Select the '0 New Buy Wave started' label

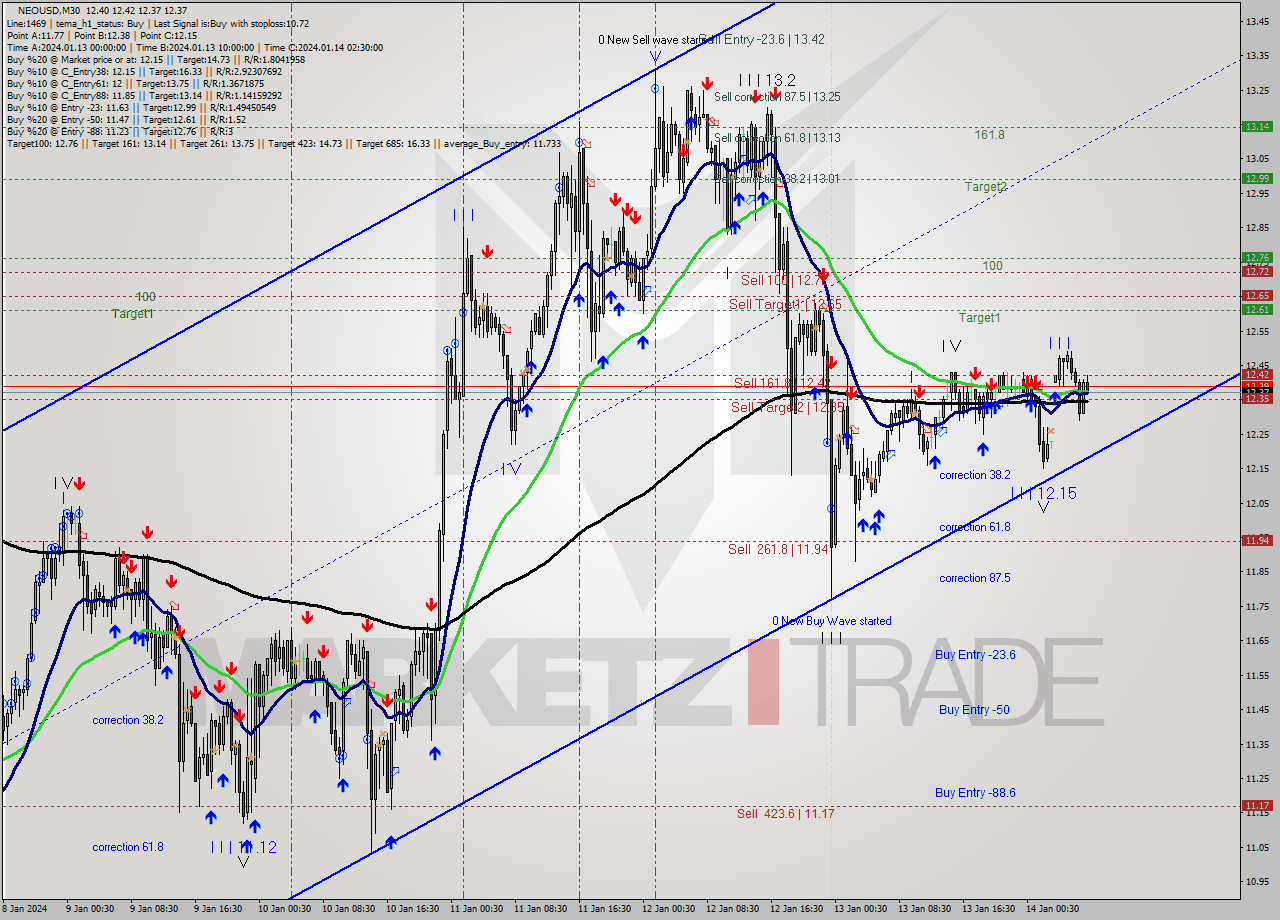click(x=831, y=621)
